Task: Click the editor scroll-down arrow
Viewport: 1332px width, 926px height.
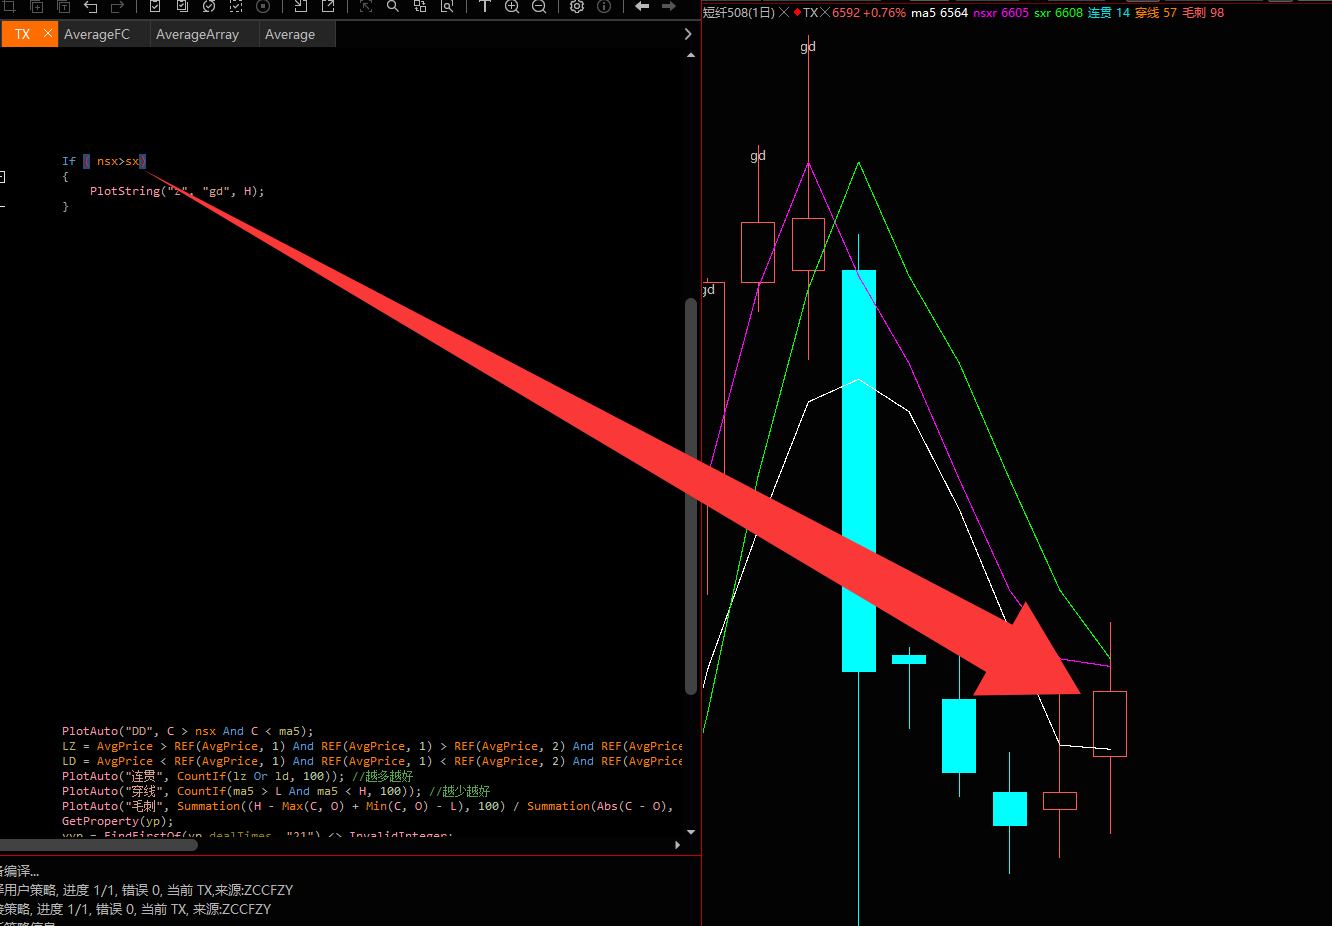Action: coord(691,832)
